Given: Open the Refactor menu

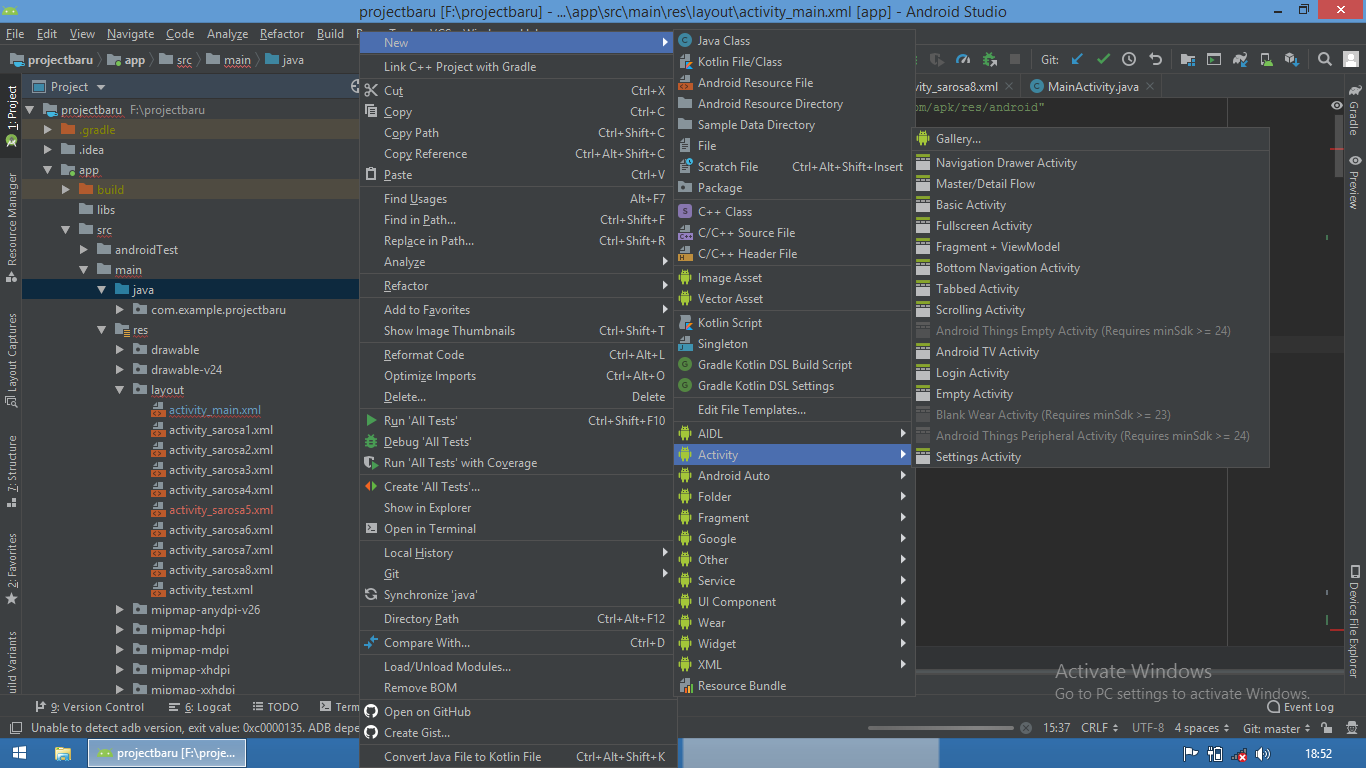Looking at the screenshot, I should click(281, 33).
